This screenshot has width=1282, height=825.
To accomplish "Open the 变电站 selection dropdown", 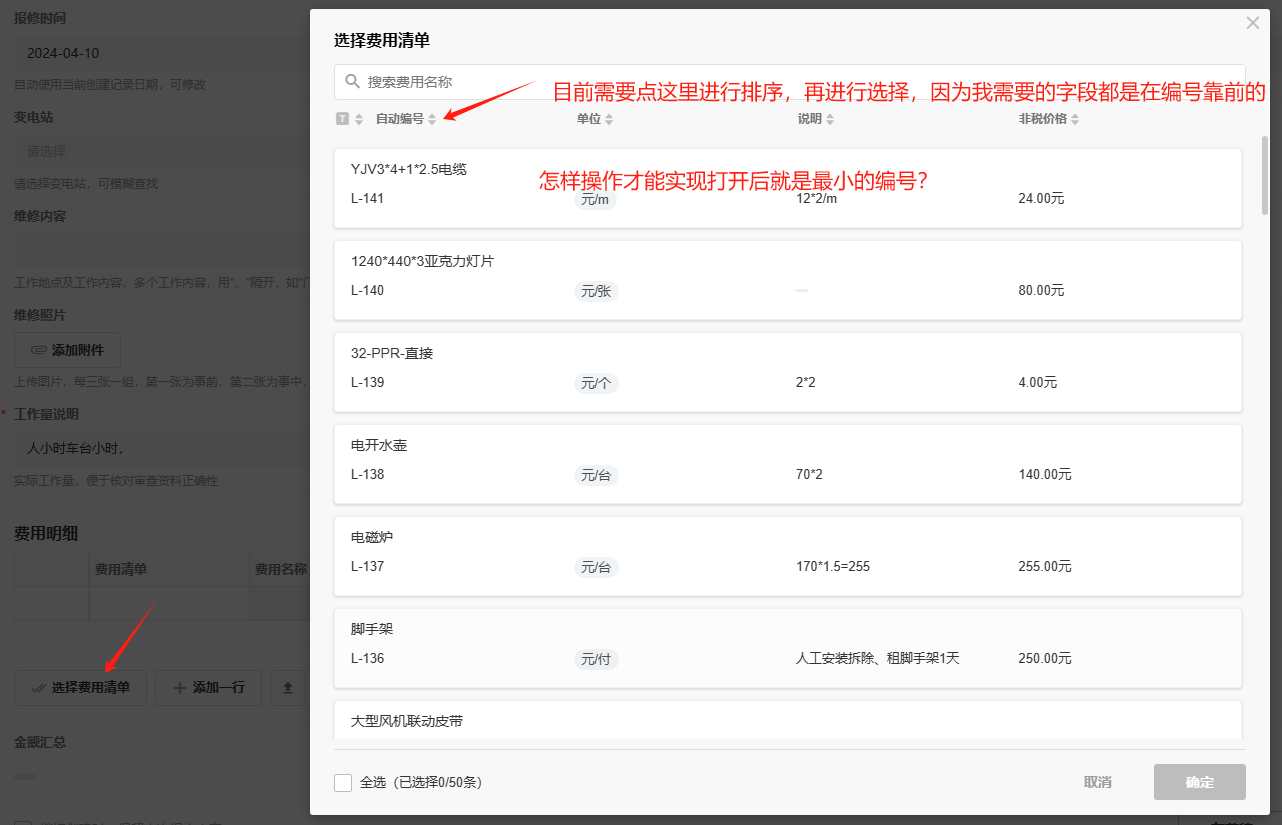I will point(160,151).
